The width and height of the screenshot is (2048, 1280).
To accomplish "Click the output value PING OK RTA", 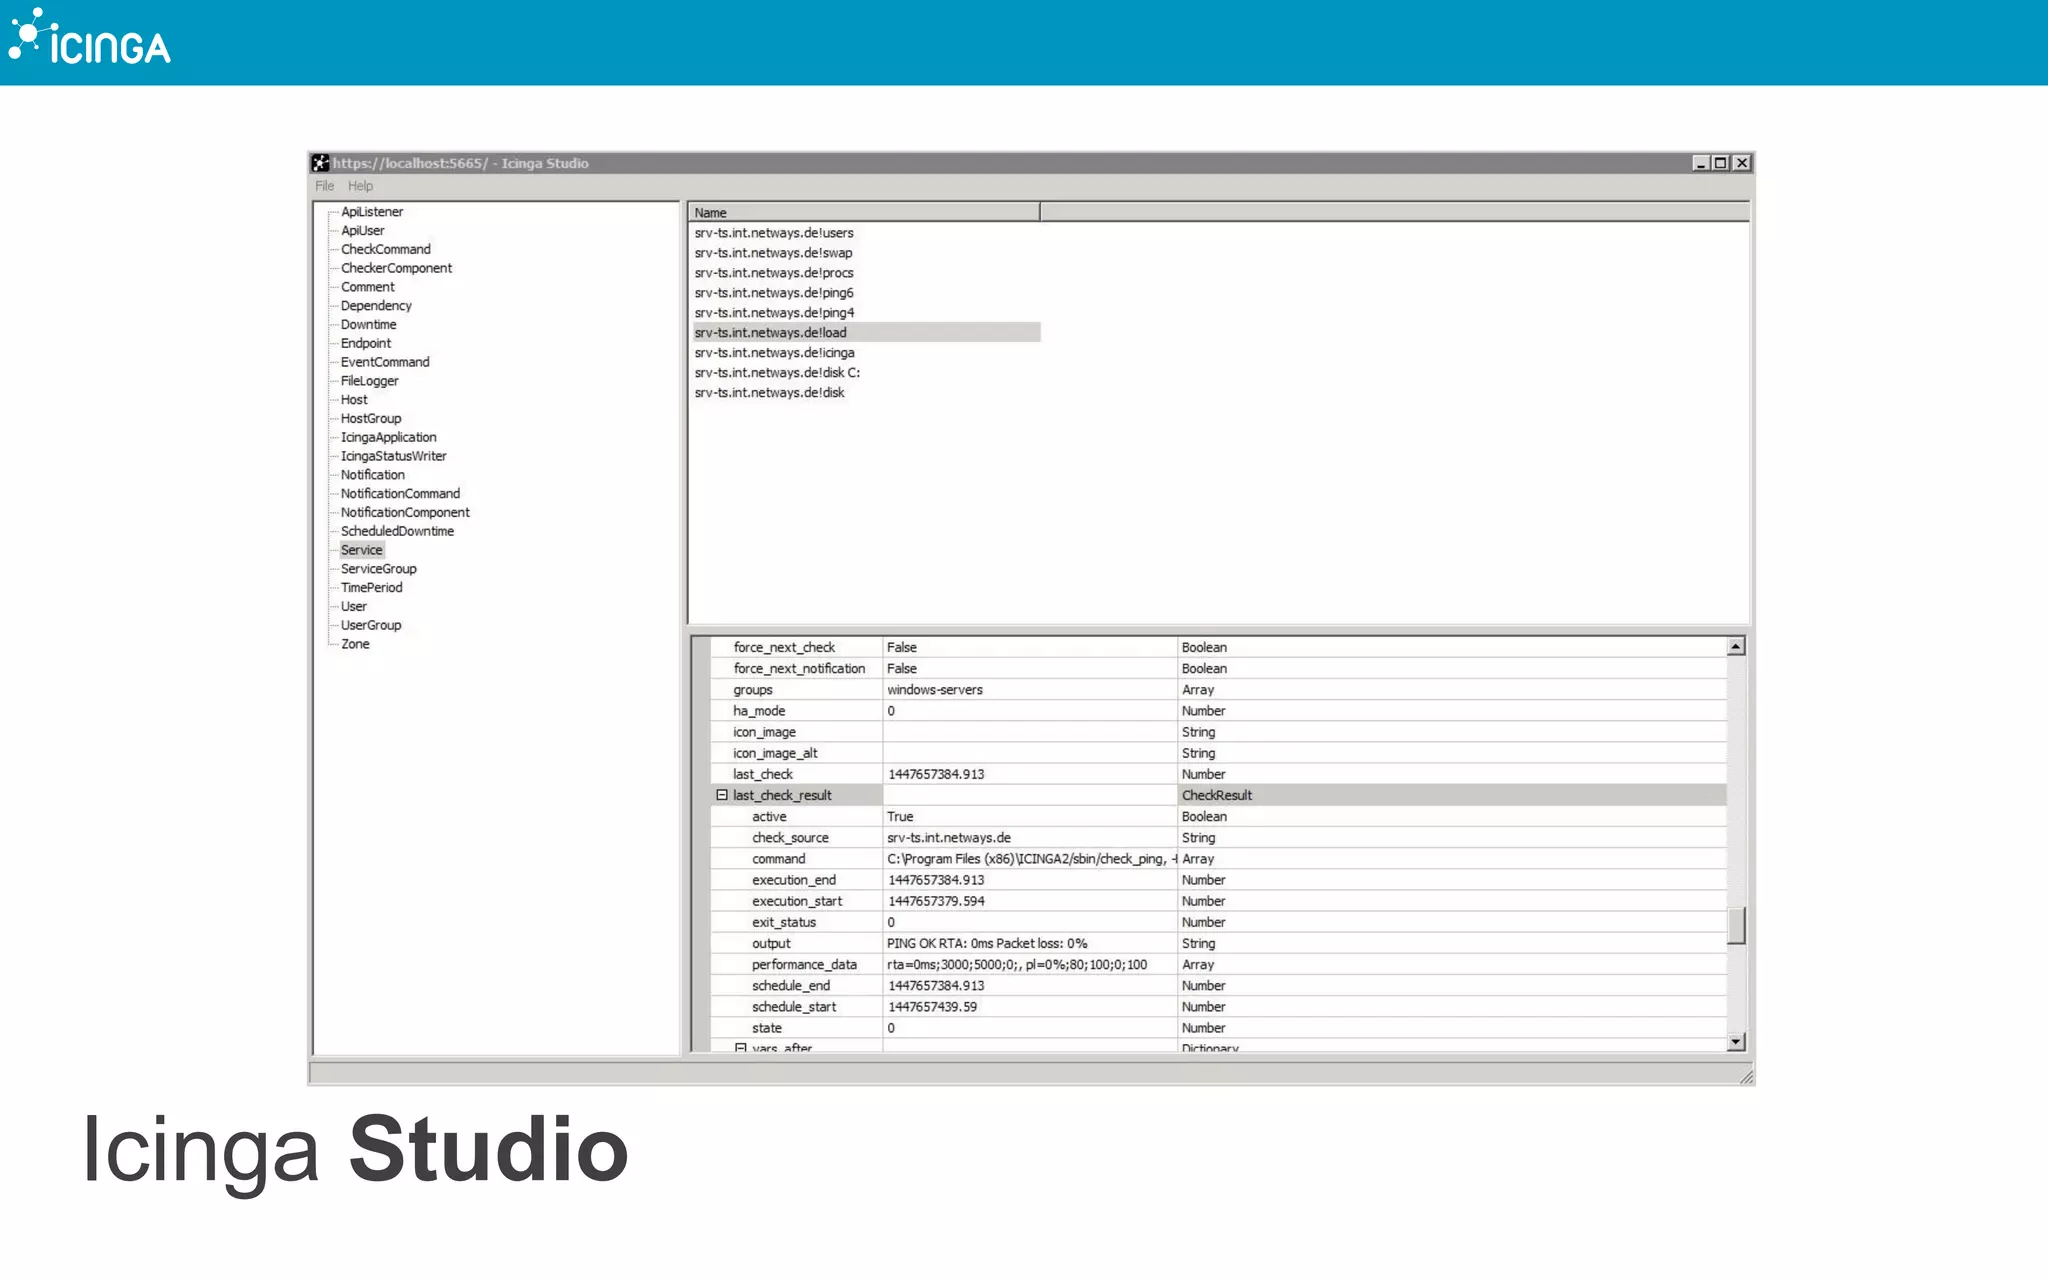I will (987, 943).
